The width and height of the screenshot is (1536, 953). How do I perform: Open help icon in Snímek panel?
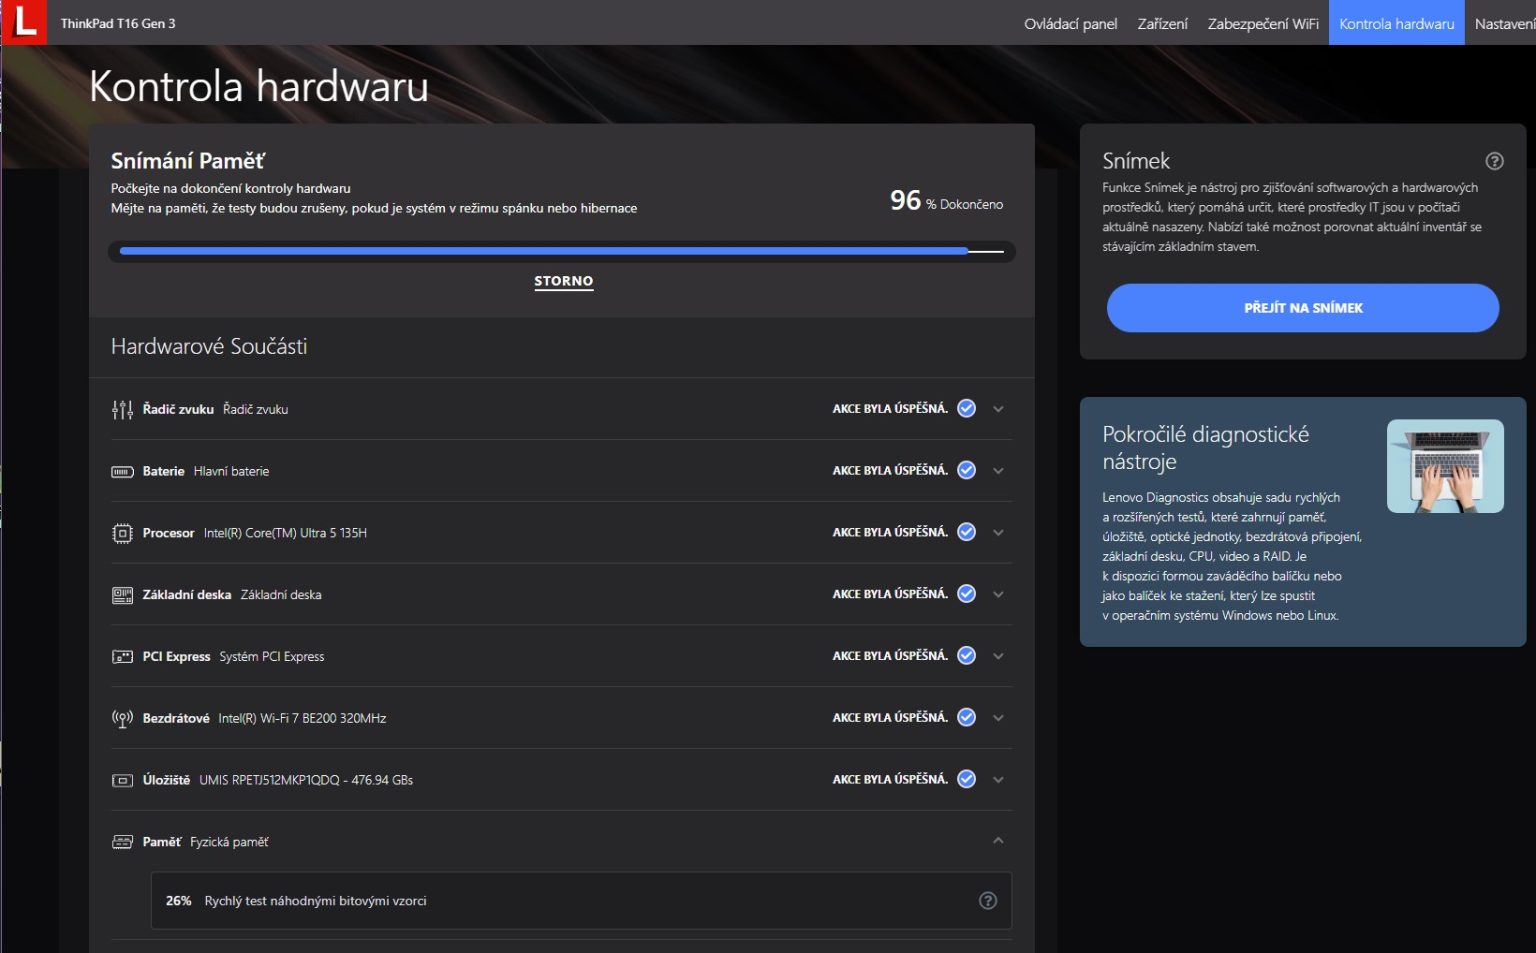(x=1494, y=161)
